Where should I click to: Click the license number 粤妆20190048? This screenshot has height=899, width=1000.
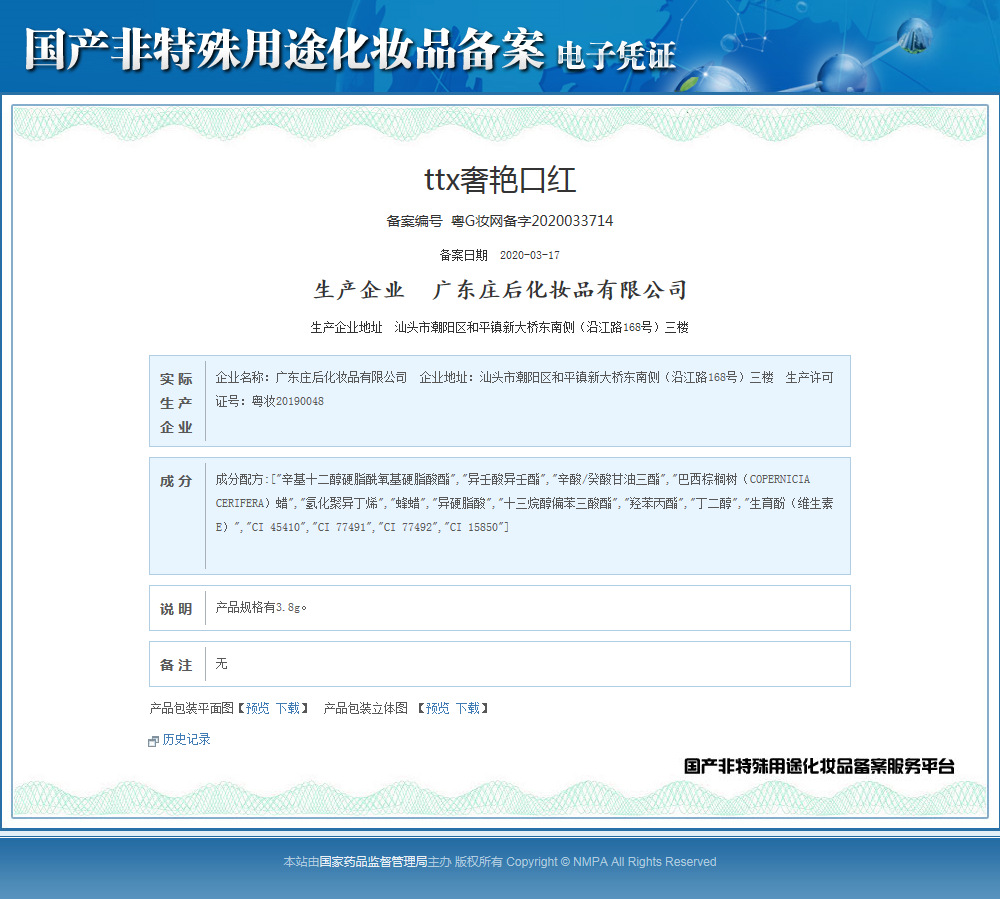288,402
